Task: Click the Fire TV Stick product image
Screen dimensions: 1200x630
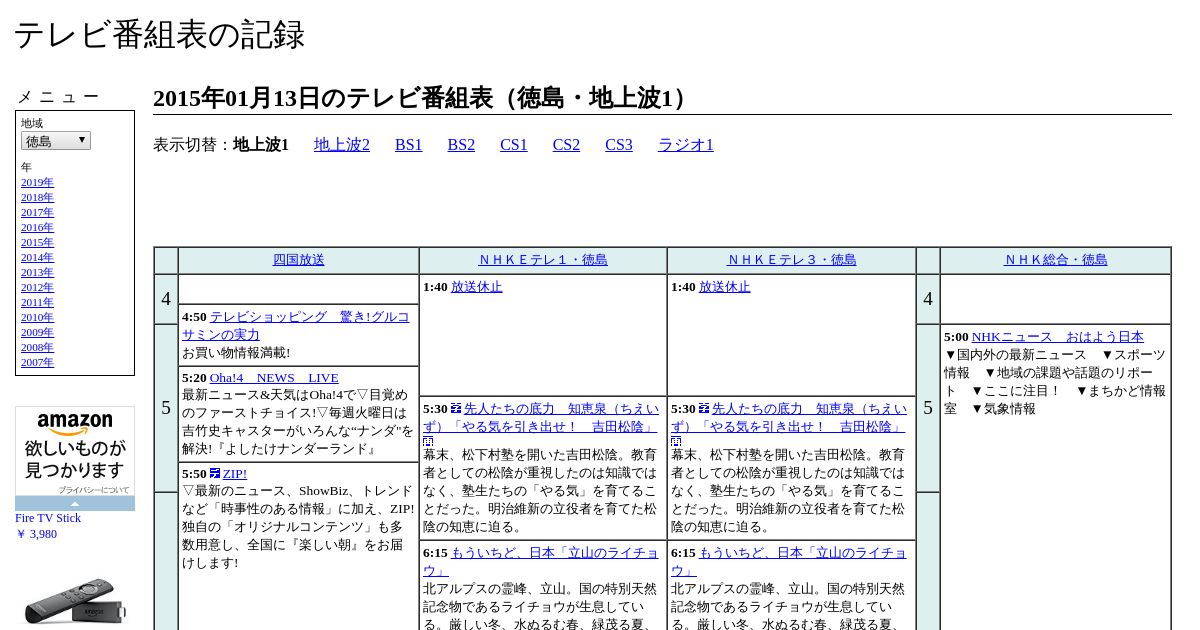Action: point(75,600)
